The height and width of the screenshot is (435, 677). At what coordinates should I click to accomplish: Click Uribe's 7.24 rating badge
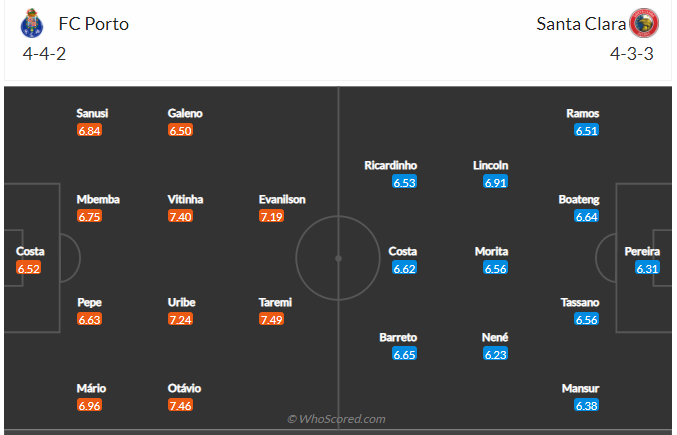(180, 319)
